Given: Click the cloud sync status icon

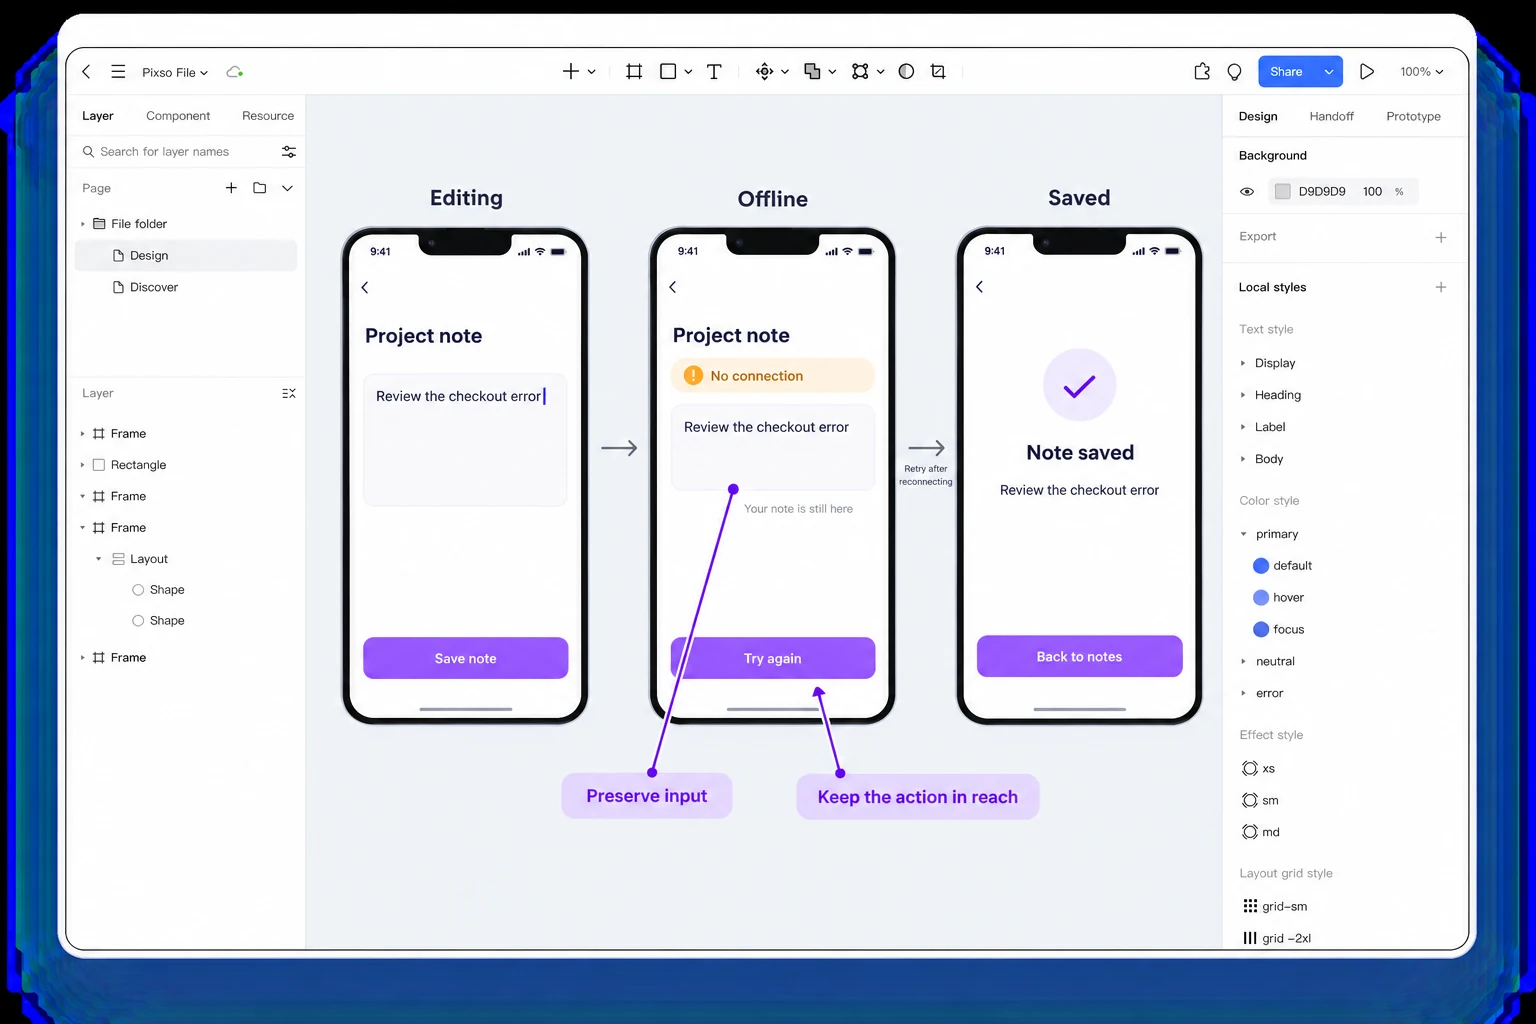Looking at the screenshot, I should [x=235, y=72].
